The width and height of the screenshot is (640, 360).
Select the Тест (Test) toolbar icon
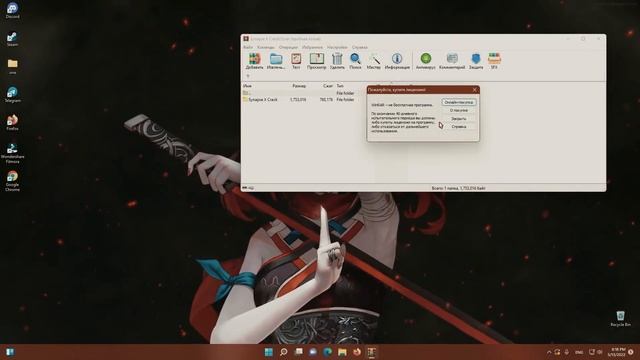click(x=296, y=61)
